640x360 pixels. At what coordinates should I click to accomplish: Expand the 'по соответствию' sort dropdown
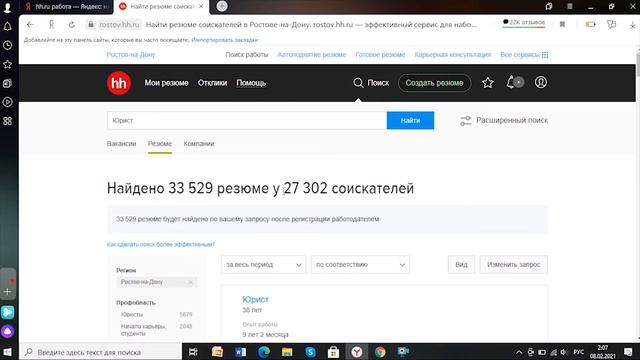(360, 264)
